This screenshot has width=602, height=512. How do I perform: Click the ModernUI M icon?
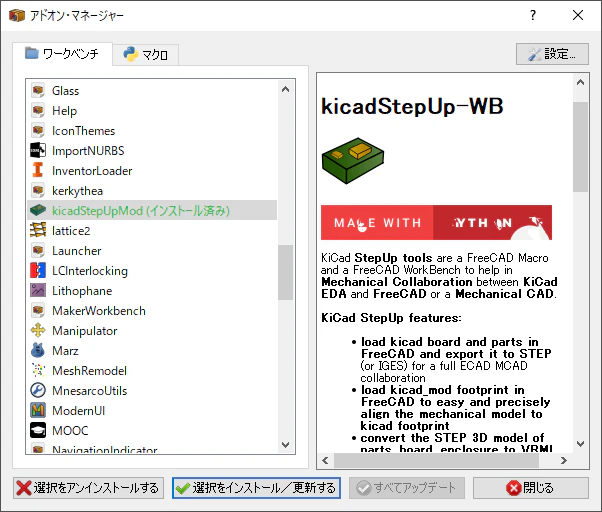38,410
